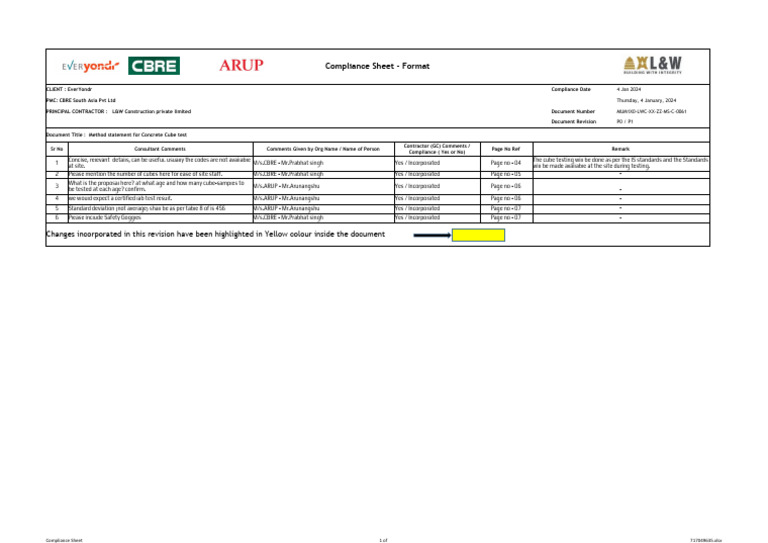Viewport: 768px width, 543px height.
Task: Click the 'Page No Ref' column header
Action: click(506, 149)
